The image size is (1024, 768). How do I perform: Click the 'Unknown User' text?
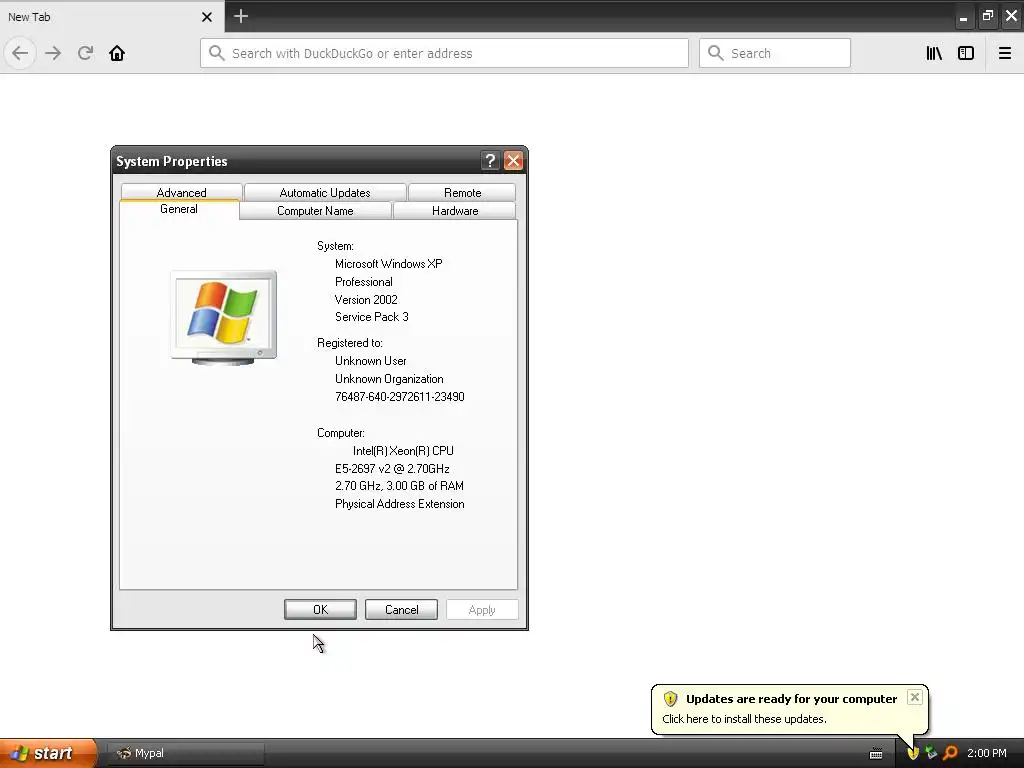click(370, 360)
